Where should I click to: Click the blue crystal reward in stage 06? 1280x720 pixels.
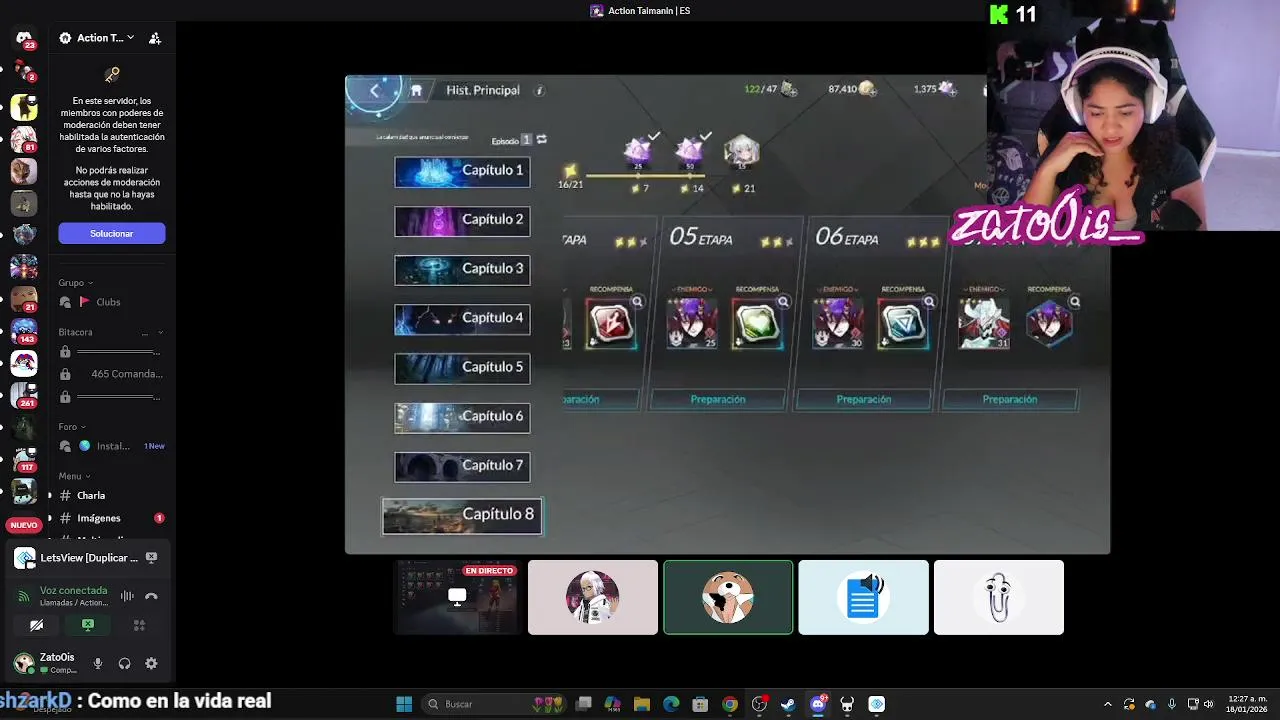click(902, 325)
